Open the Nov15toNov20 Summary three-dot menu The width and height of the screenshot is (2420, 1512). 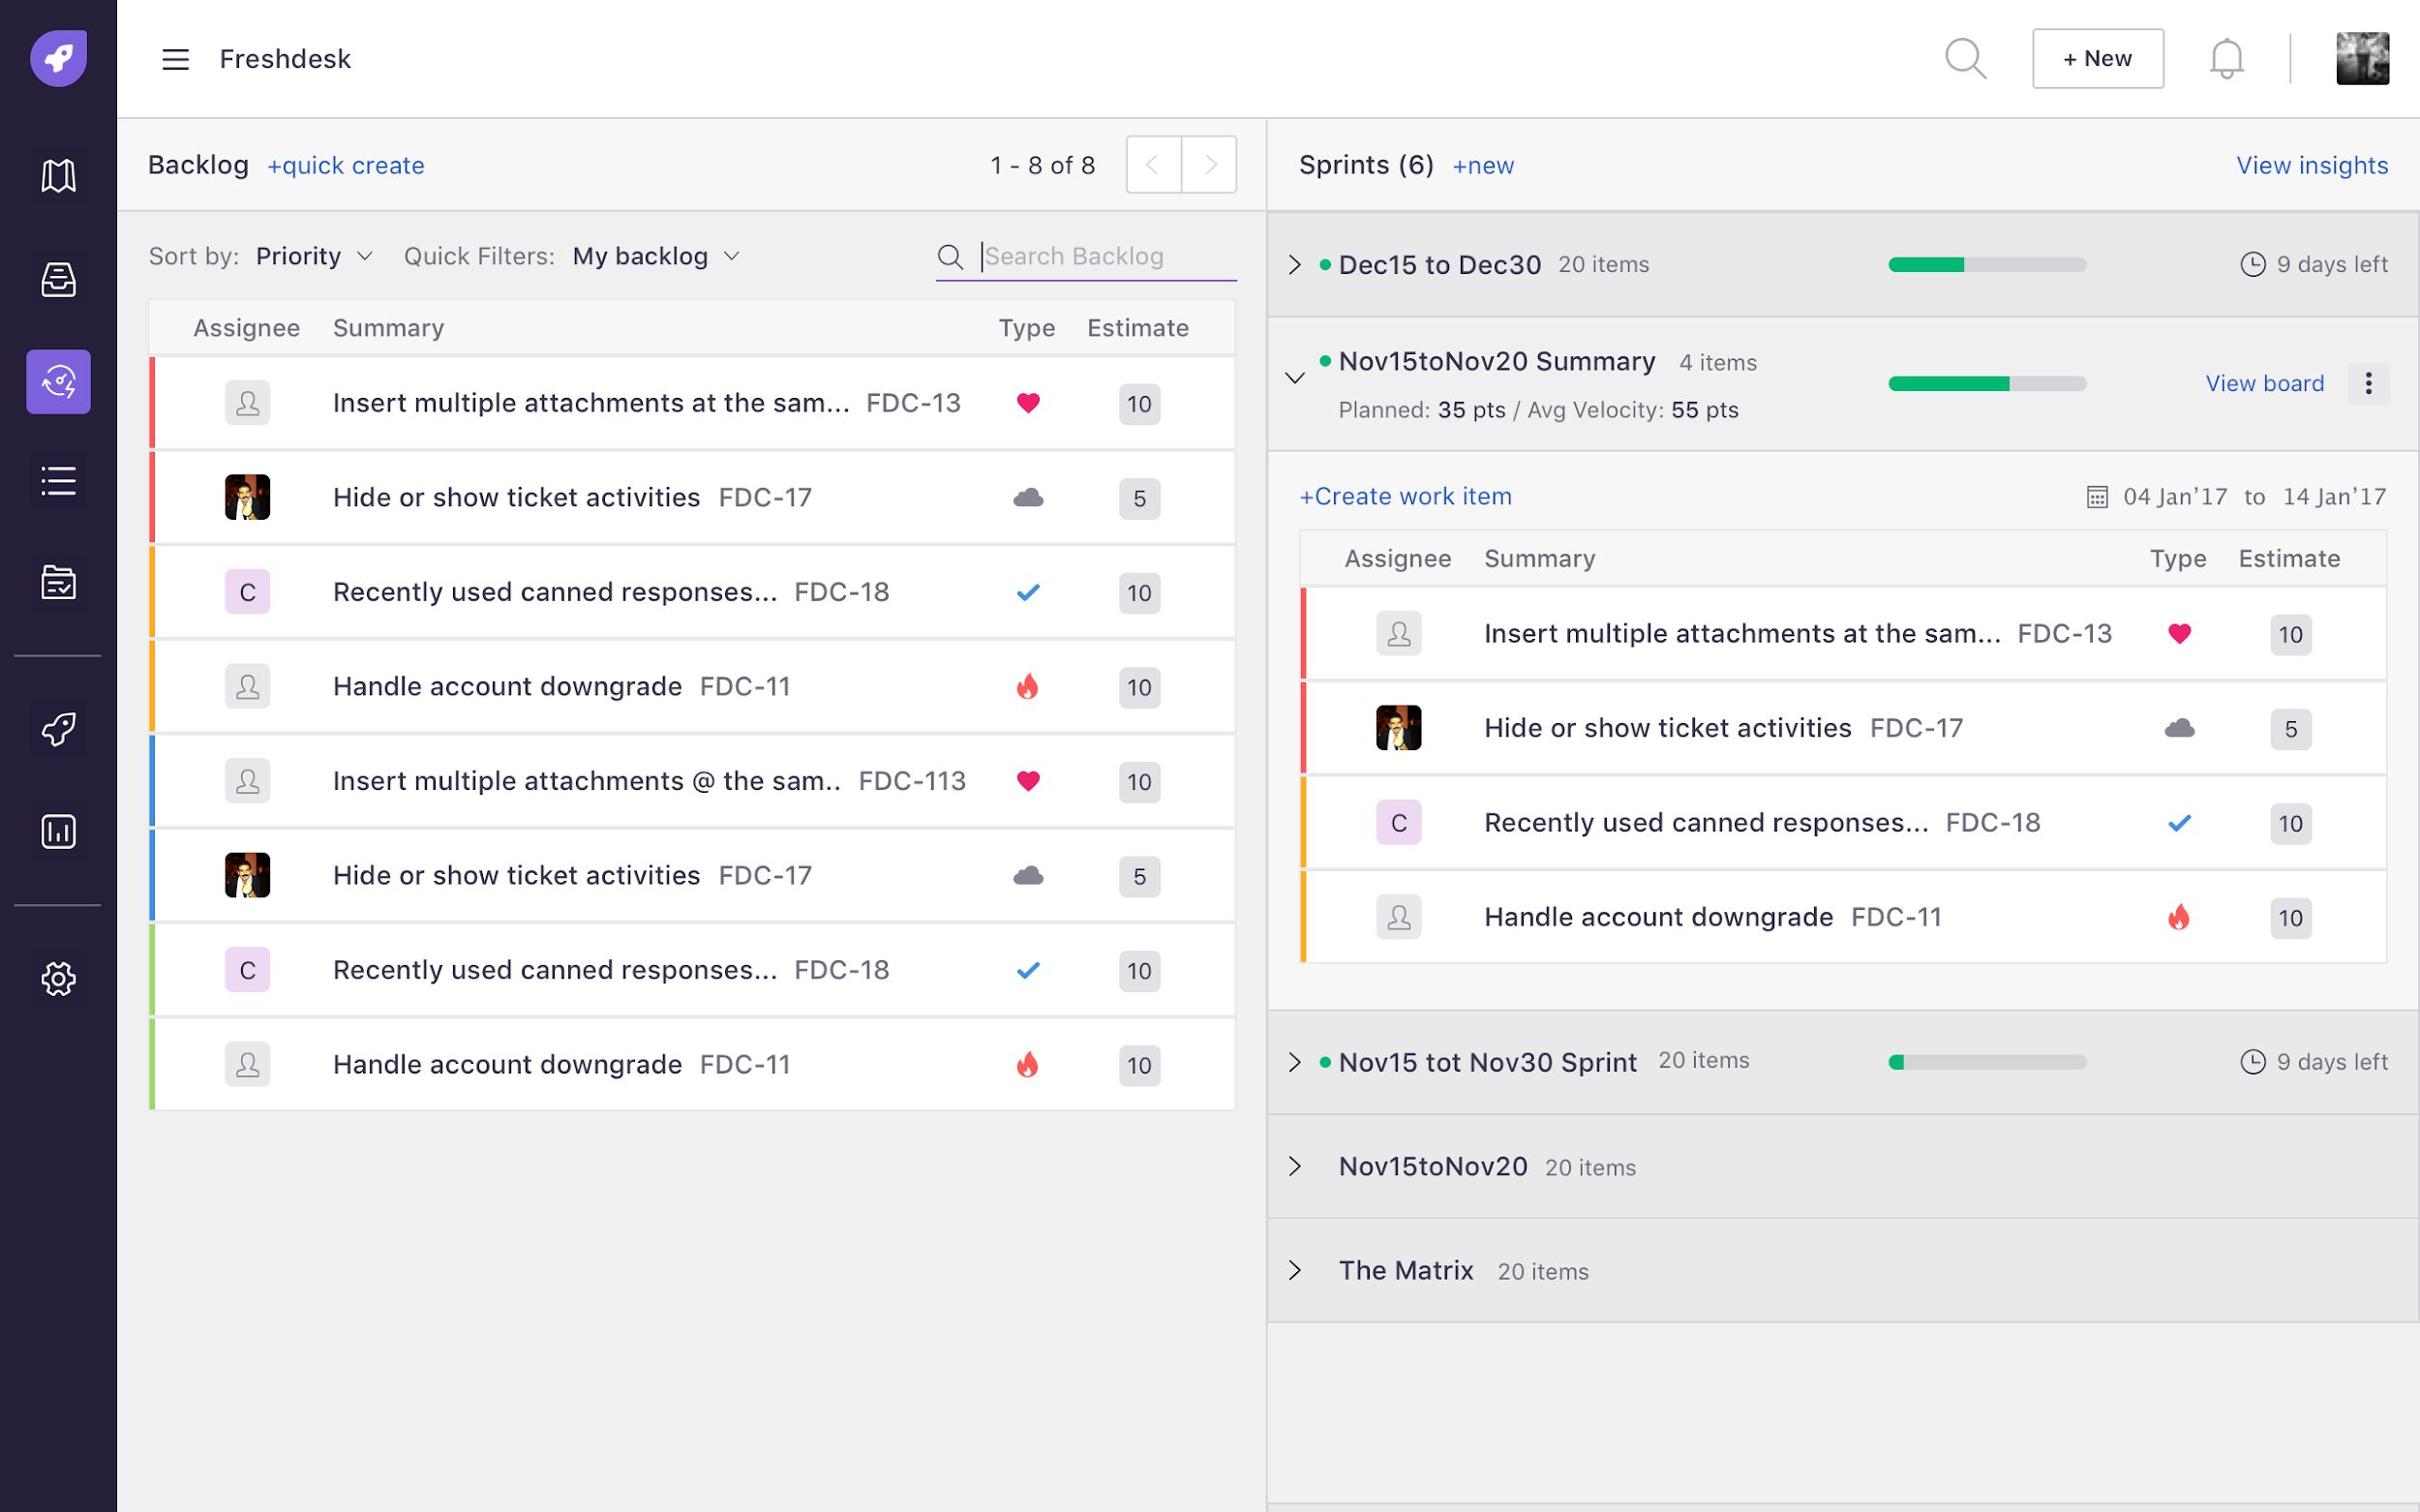coord(2368,383)
